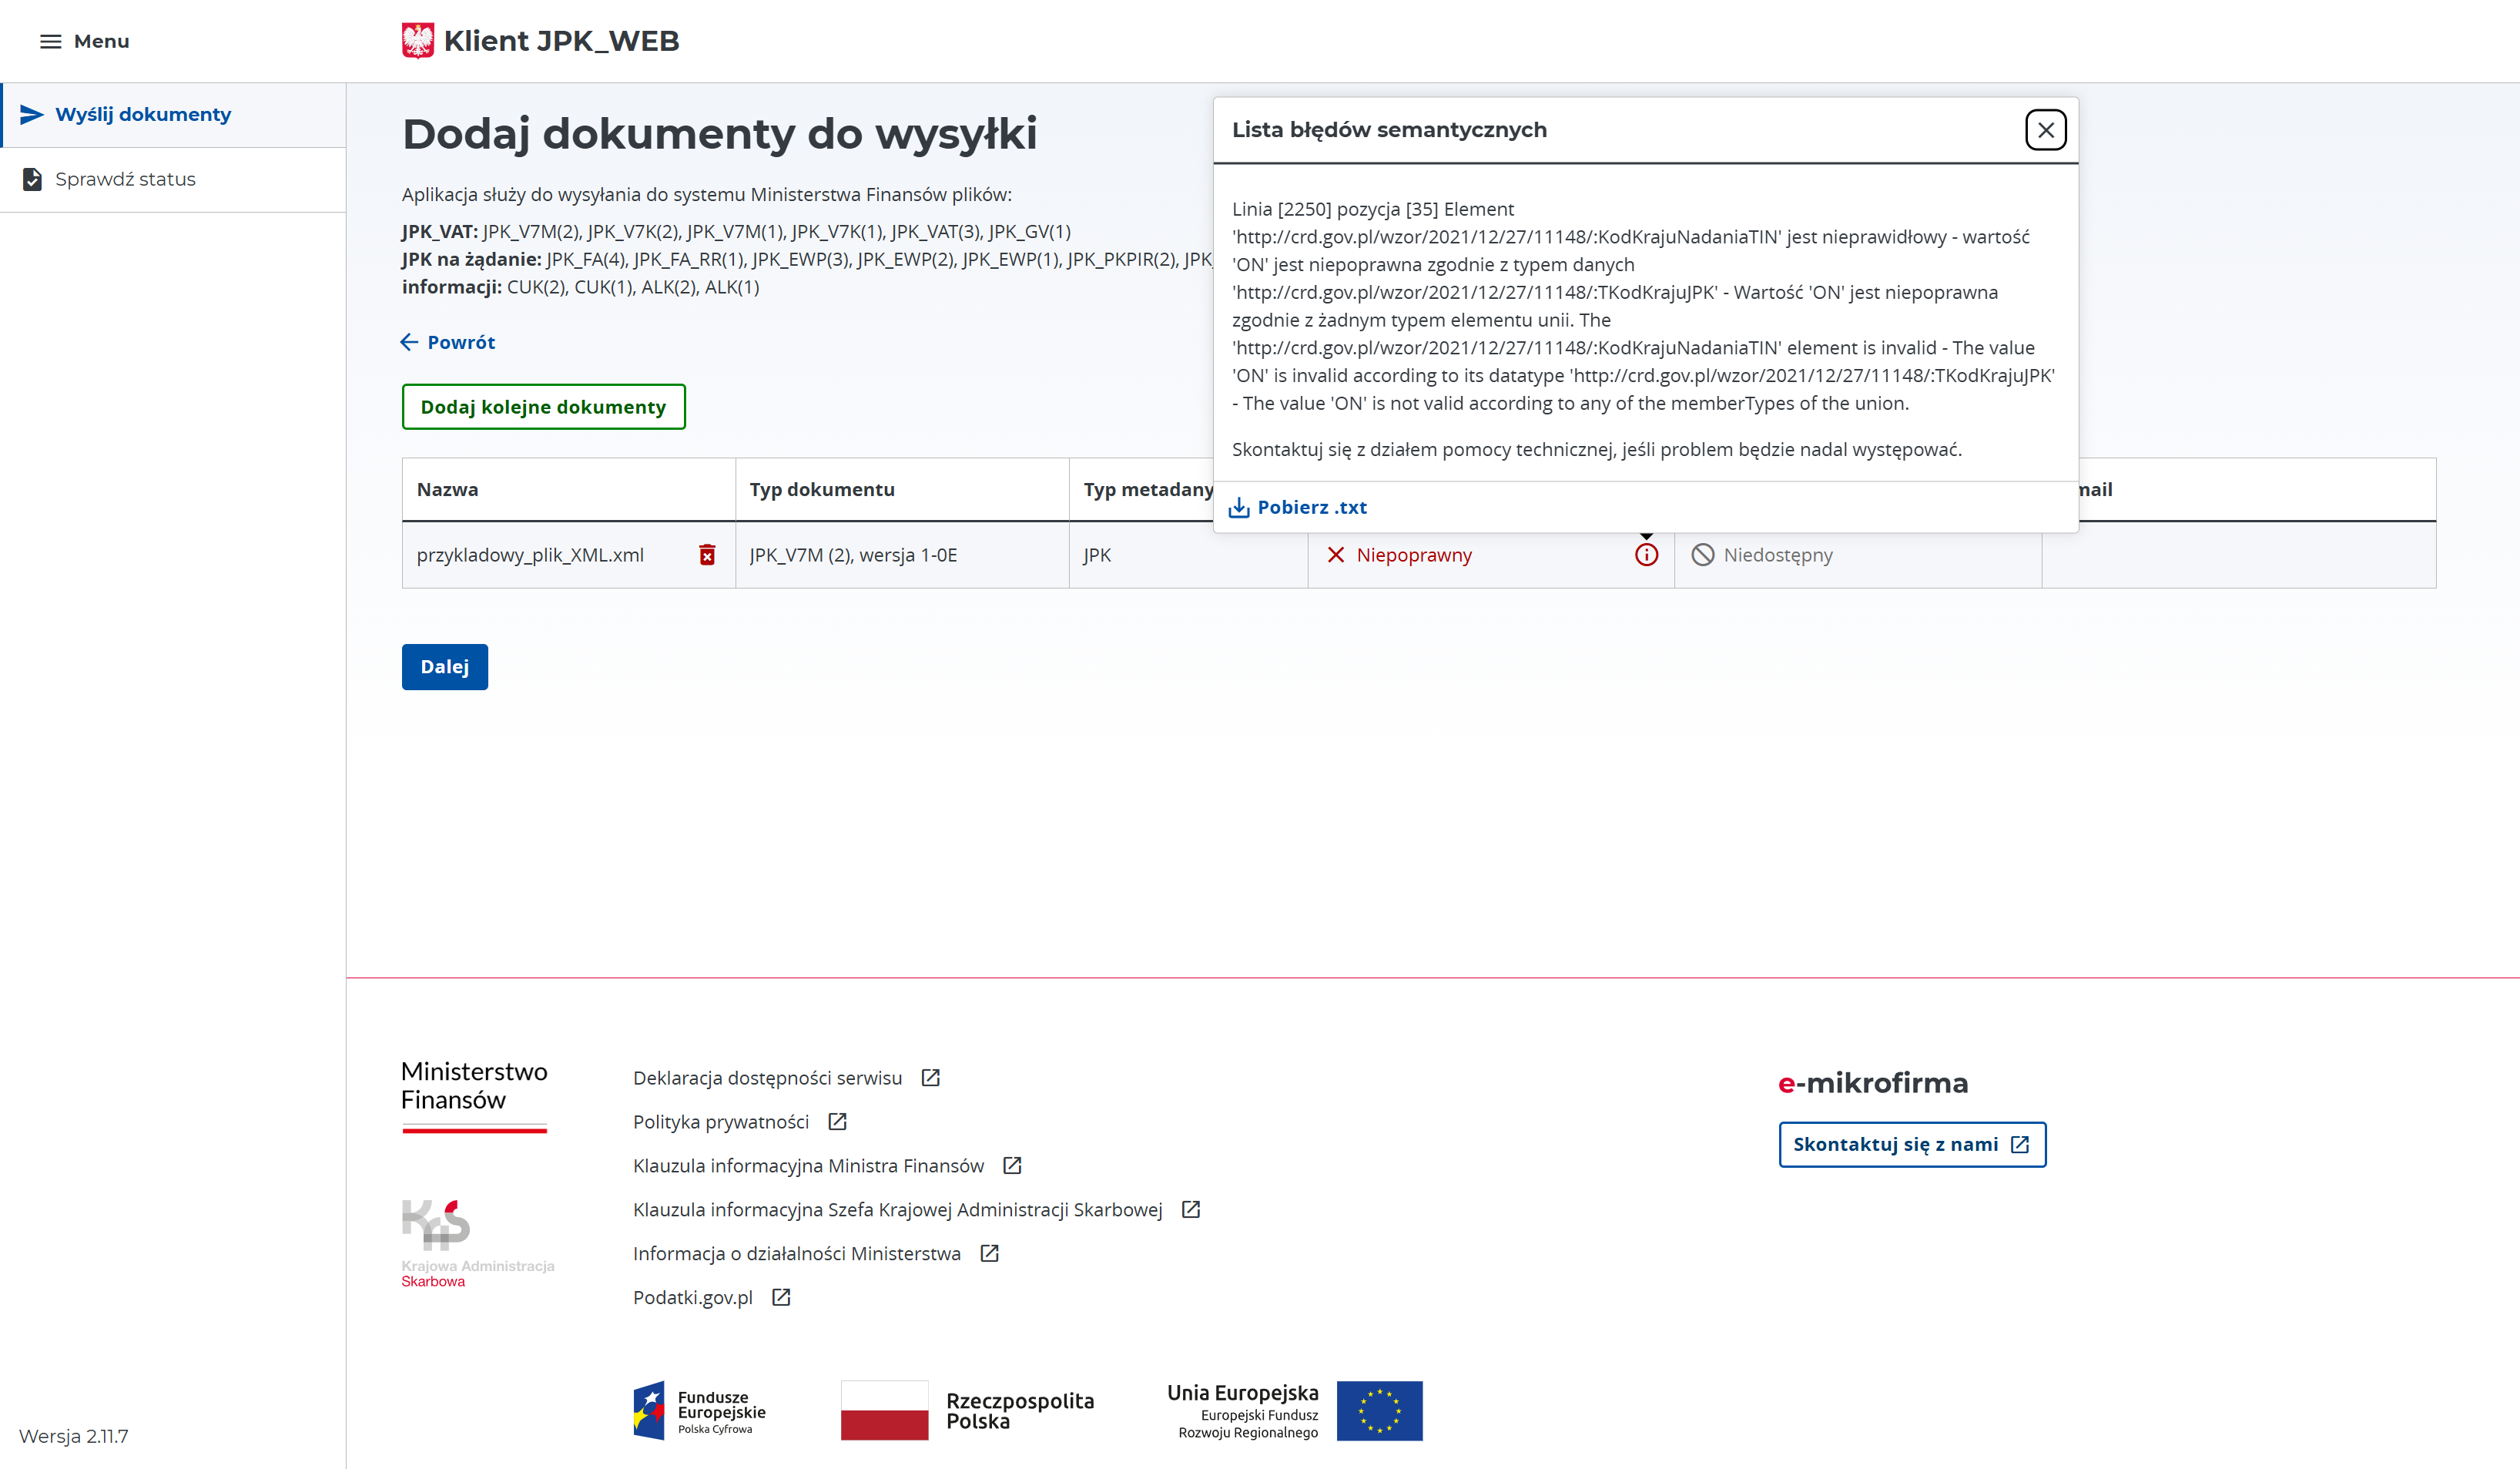
Task: Click the Niedostępny prohibited icon
Action: pyautogui.click(x=1702, y=555)
